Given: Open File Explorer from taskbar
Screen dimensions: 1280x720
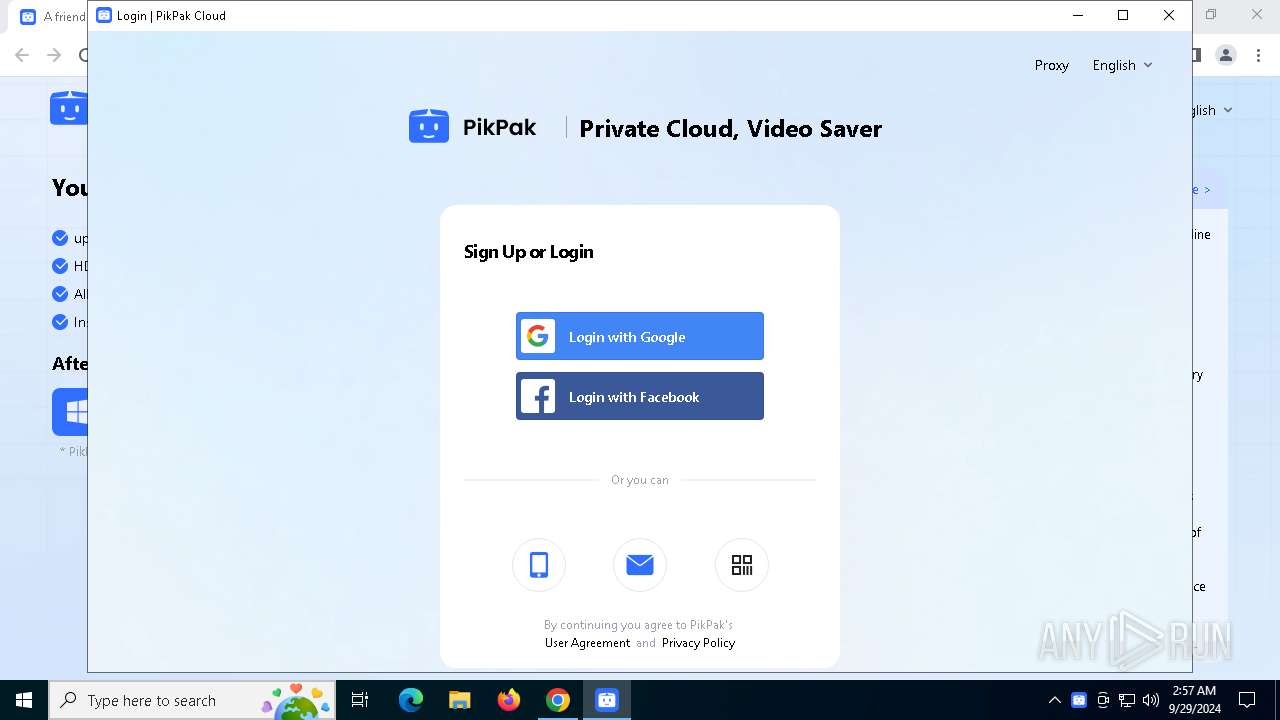Looking at the screenshot, I should (x=460, y=700).
